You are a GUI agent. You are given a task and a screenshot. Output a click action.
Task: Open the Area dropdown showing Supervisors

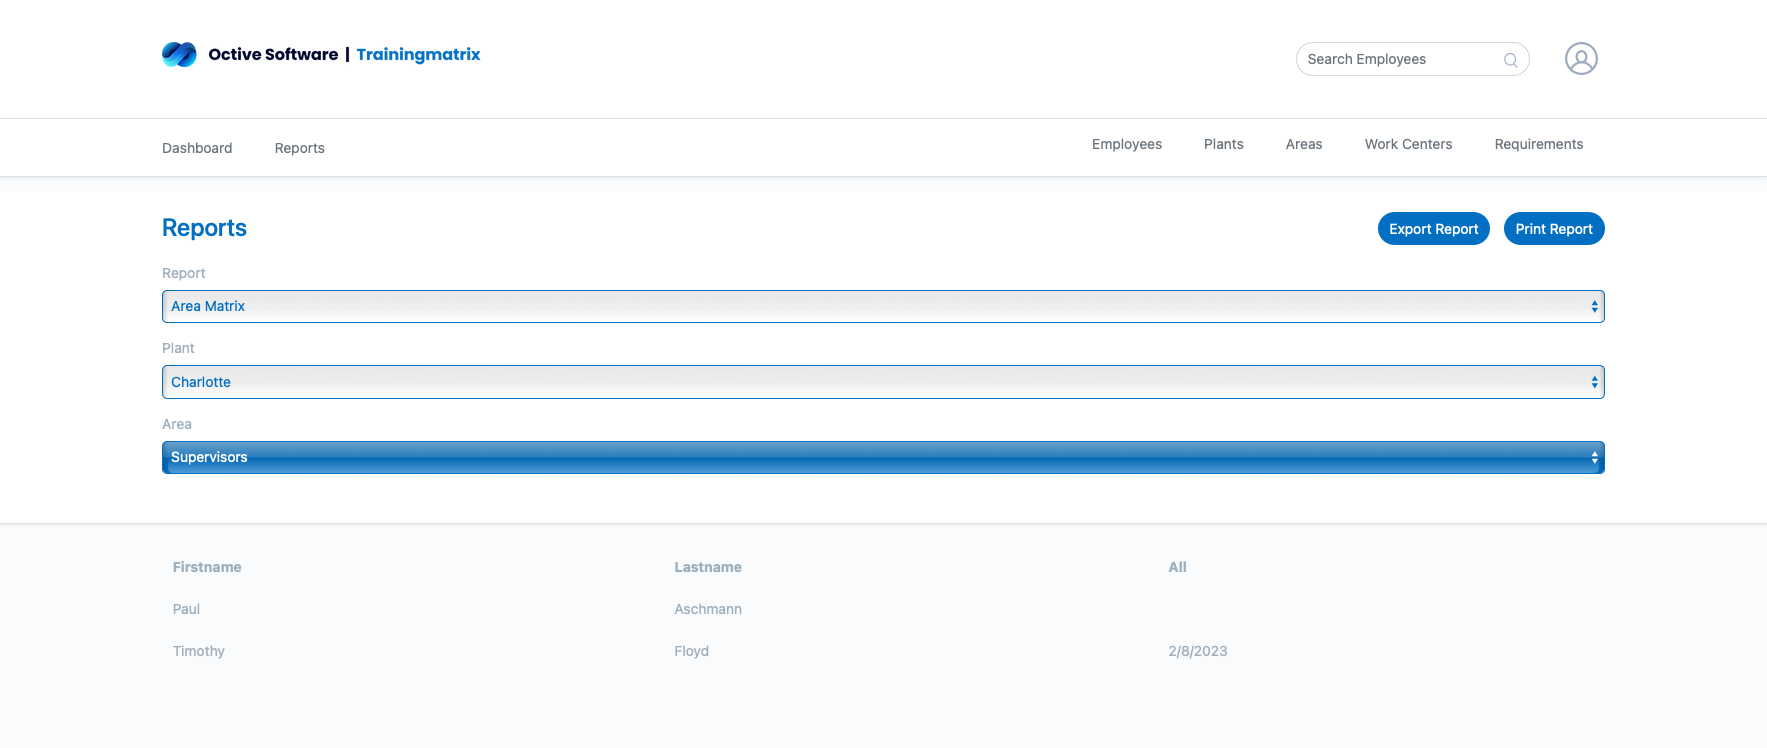(882, 458)
